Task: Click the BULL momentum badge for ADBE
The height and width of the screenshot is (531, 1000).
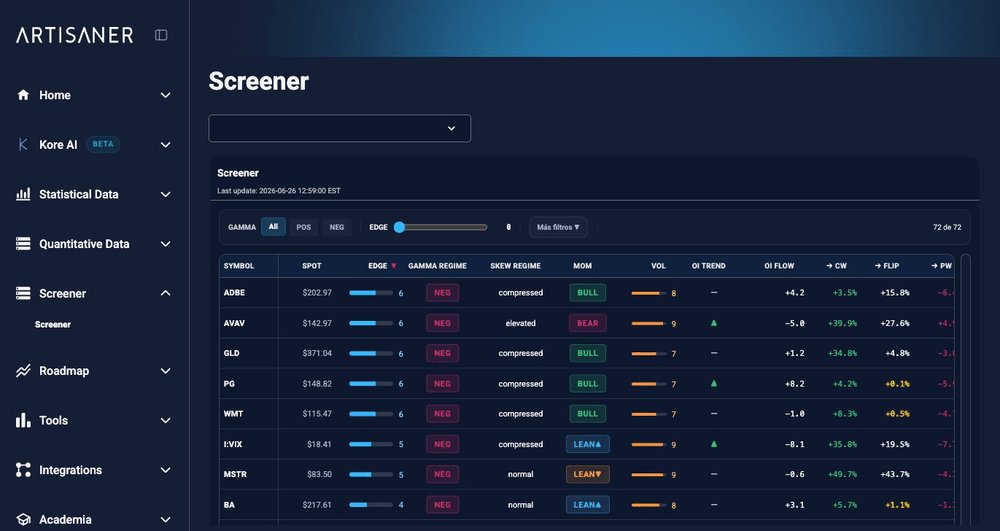Action: tap(587, 293)
